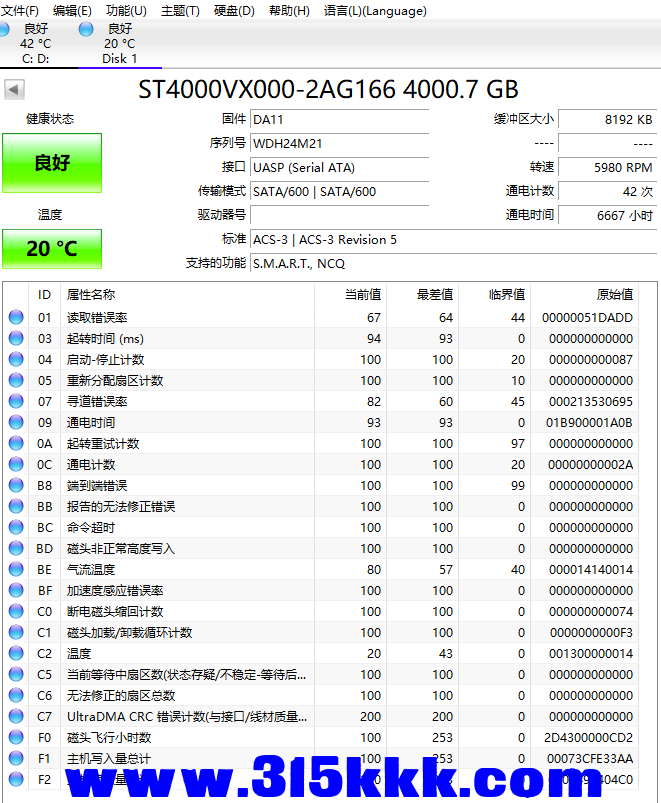Open the 编辑(E) menu
Image resolution: width=661 pixels, height=803 pixels.
[x=72, y=11]
